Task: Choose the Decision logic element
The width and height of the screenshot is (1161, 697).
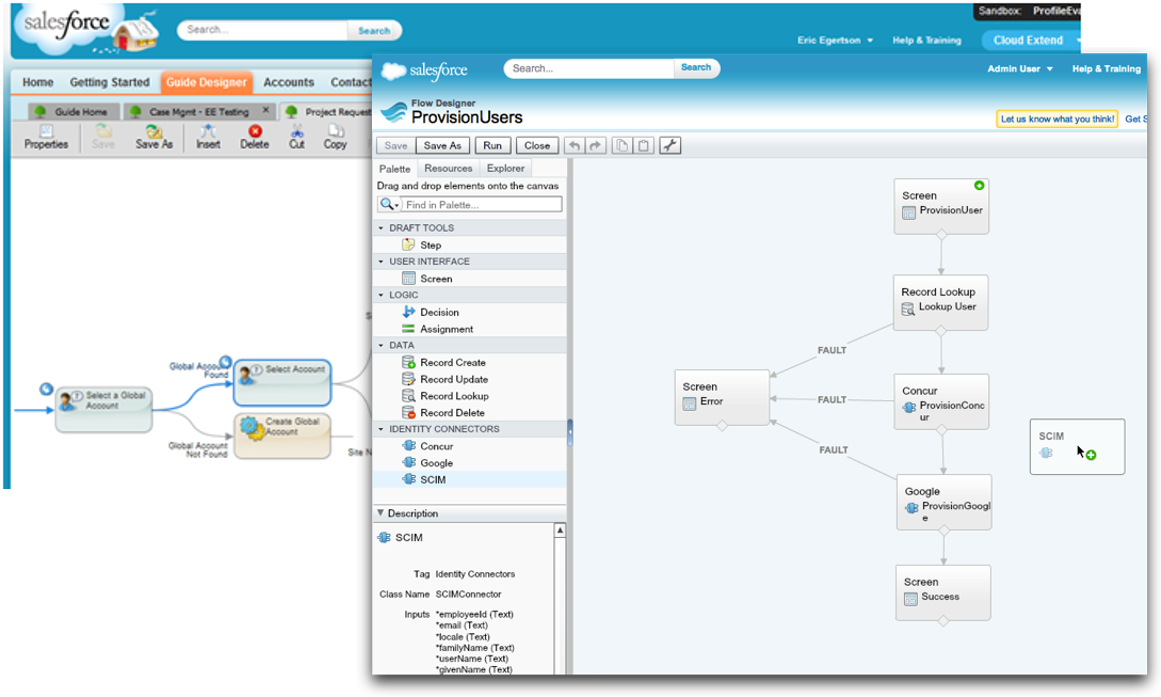Action: (430, 312)
